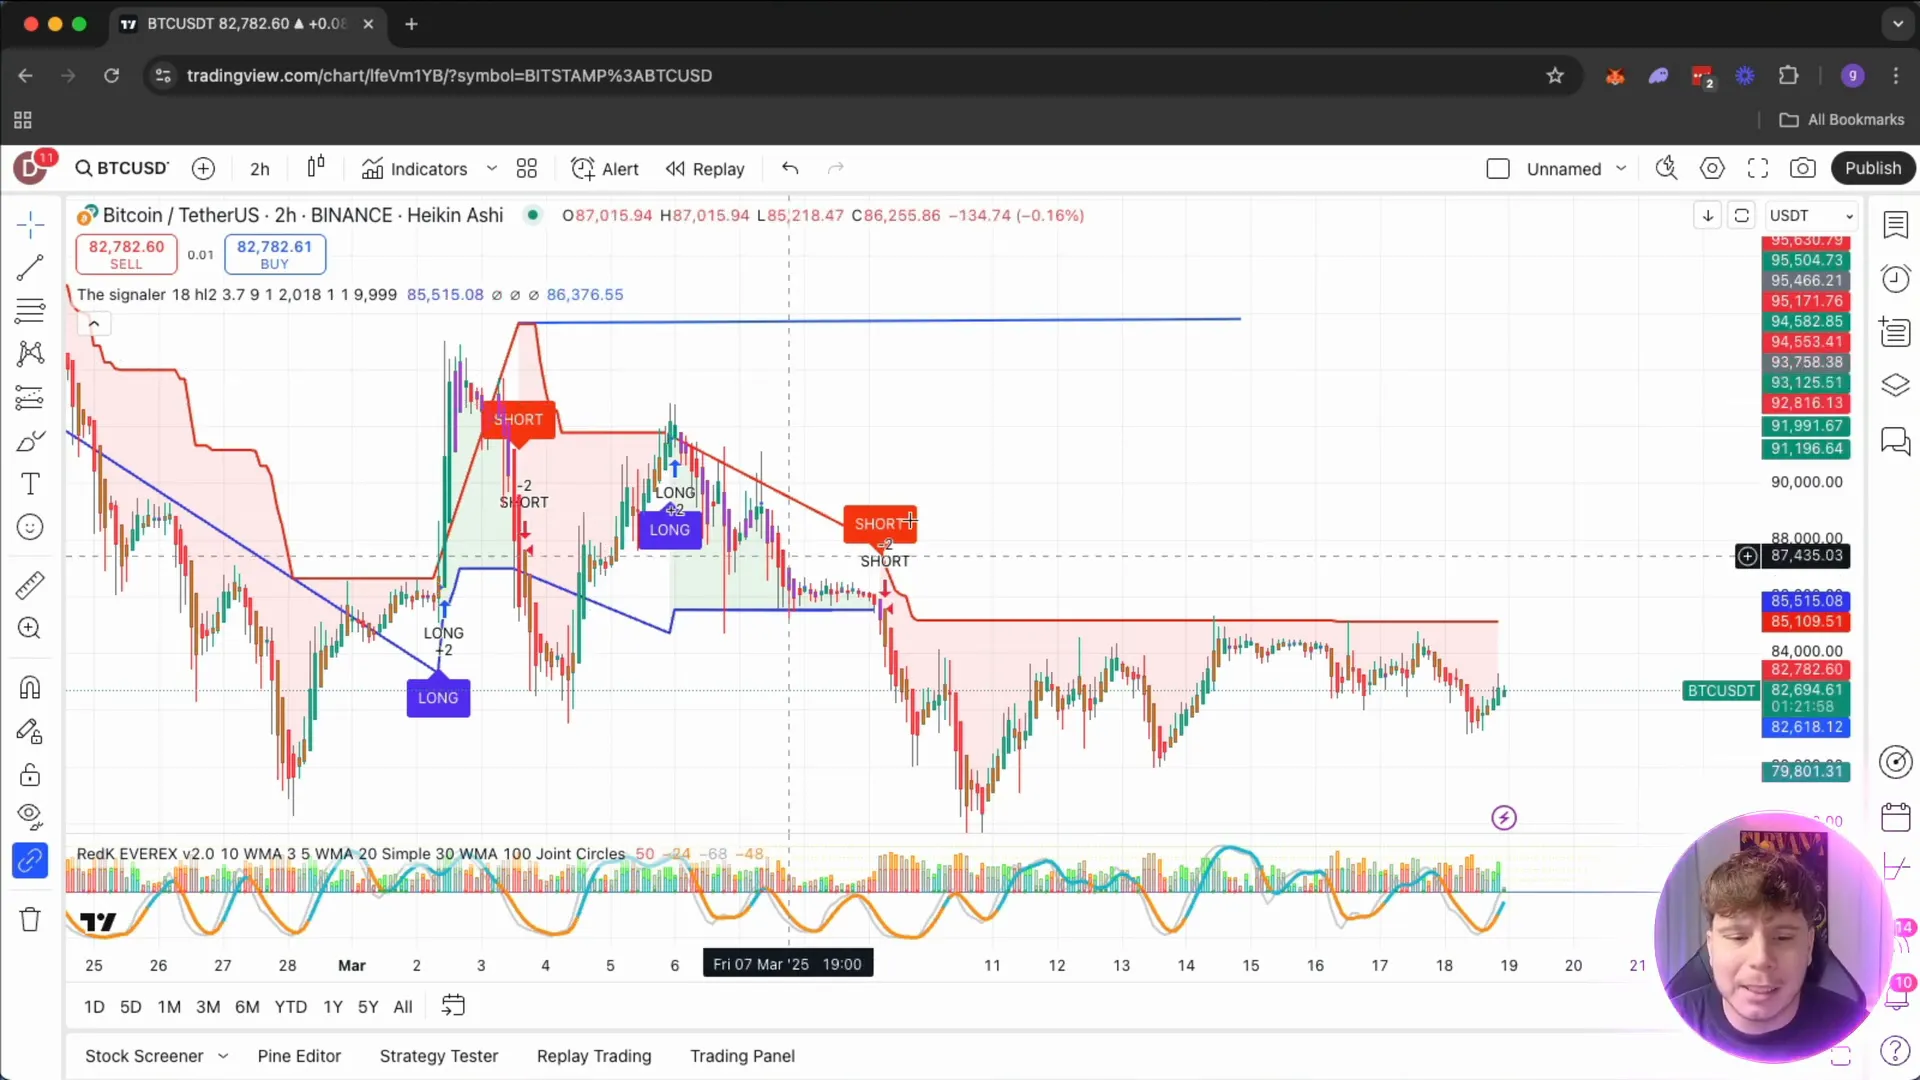Expand the favorite indicators chevron
1920x1080 pixels.
(491, 168)
